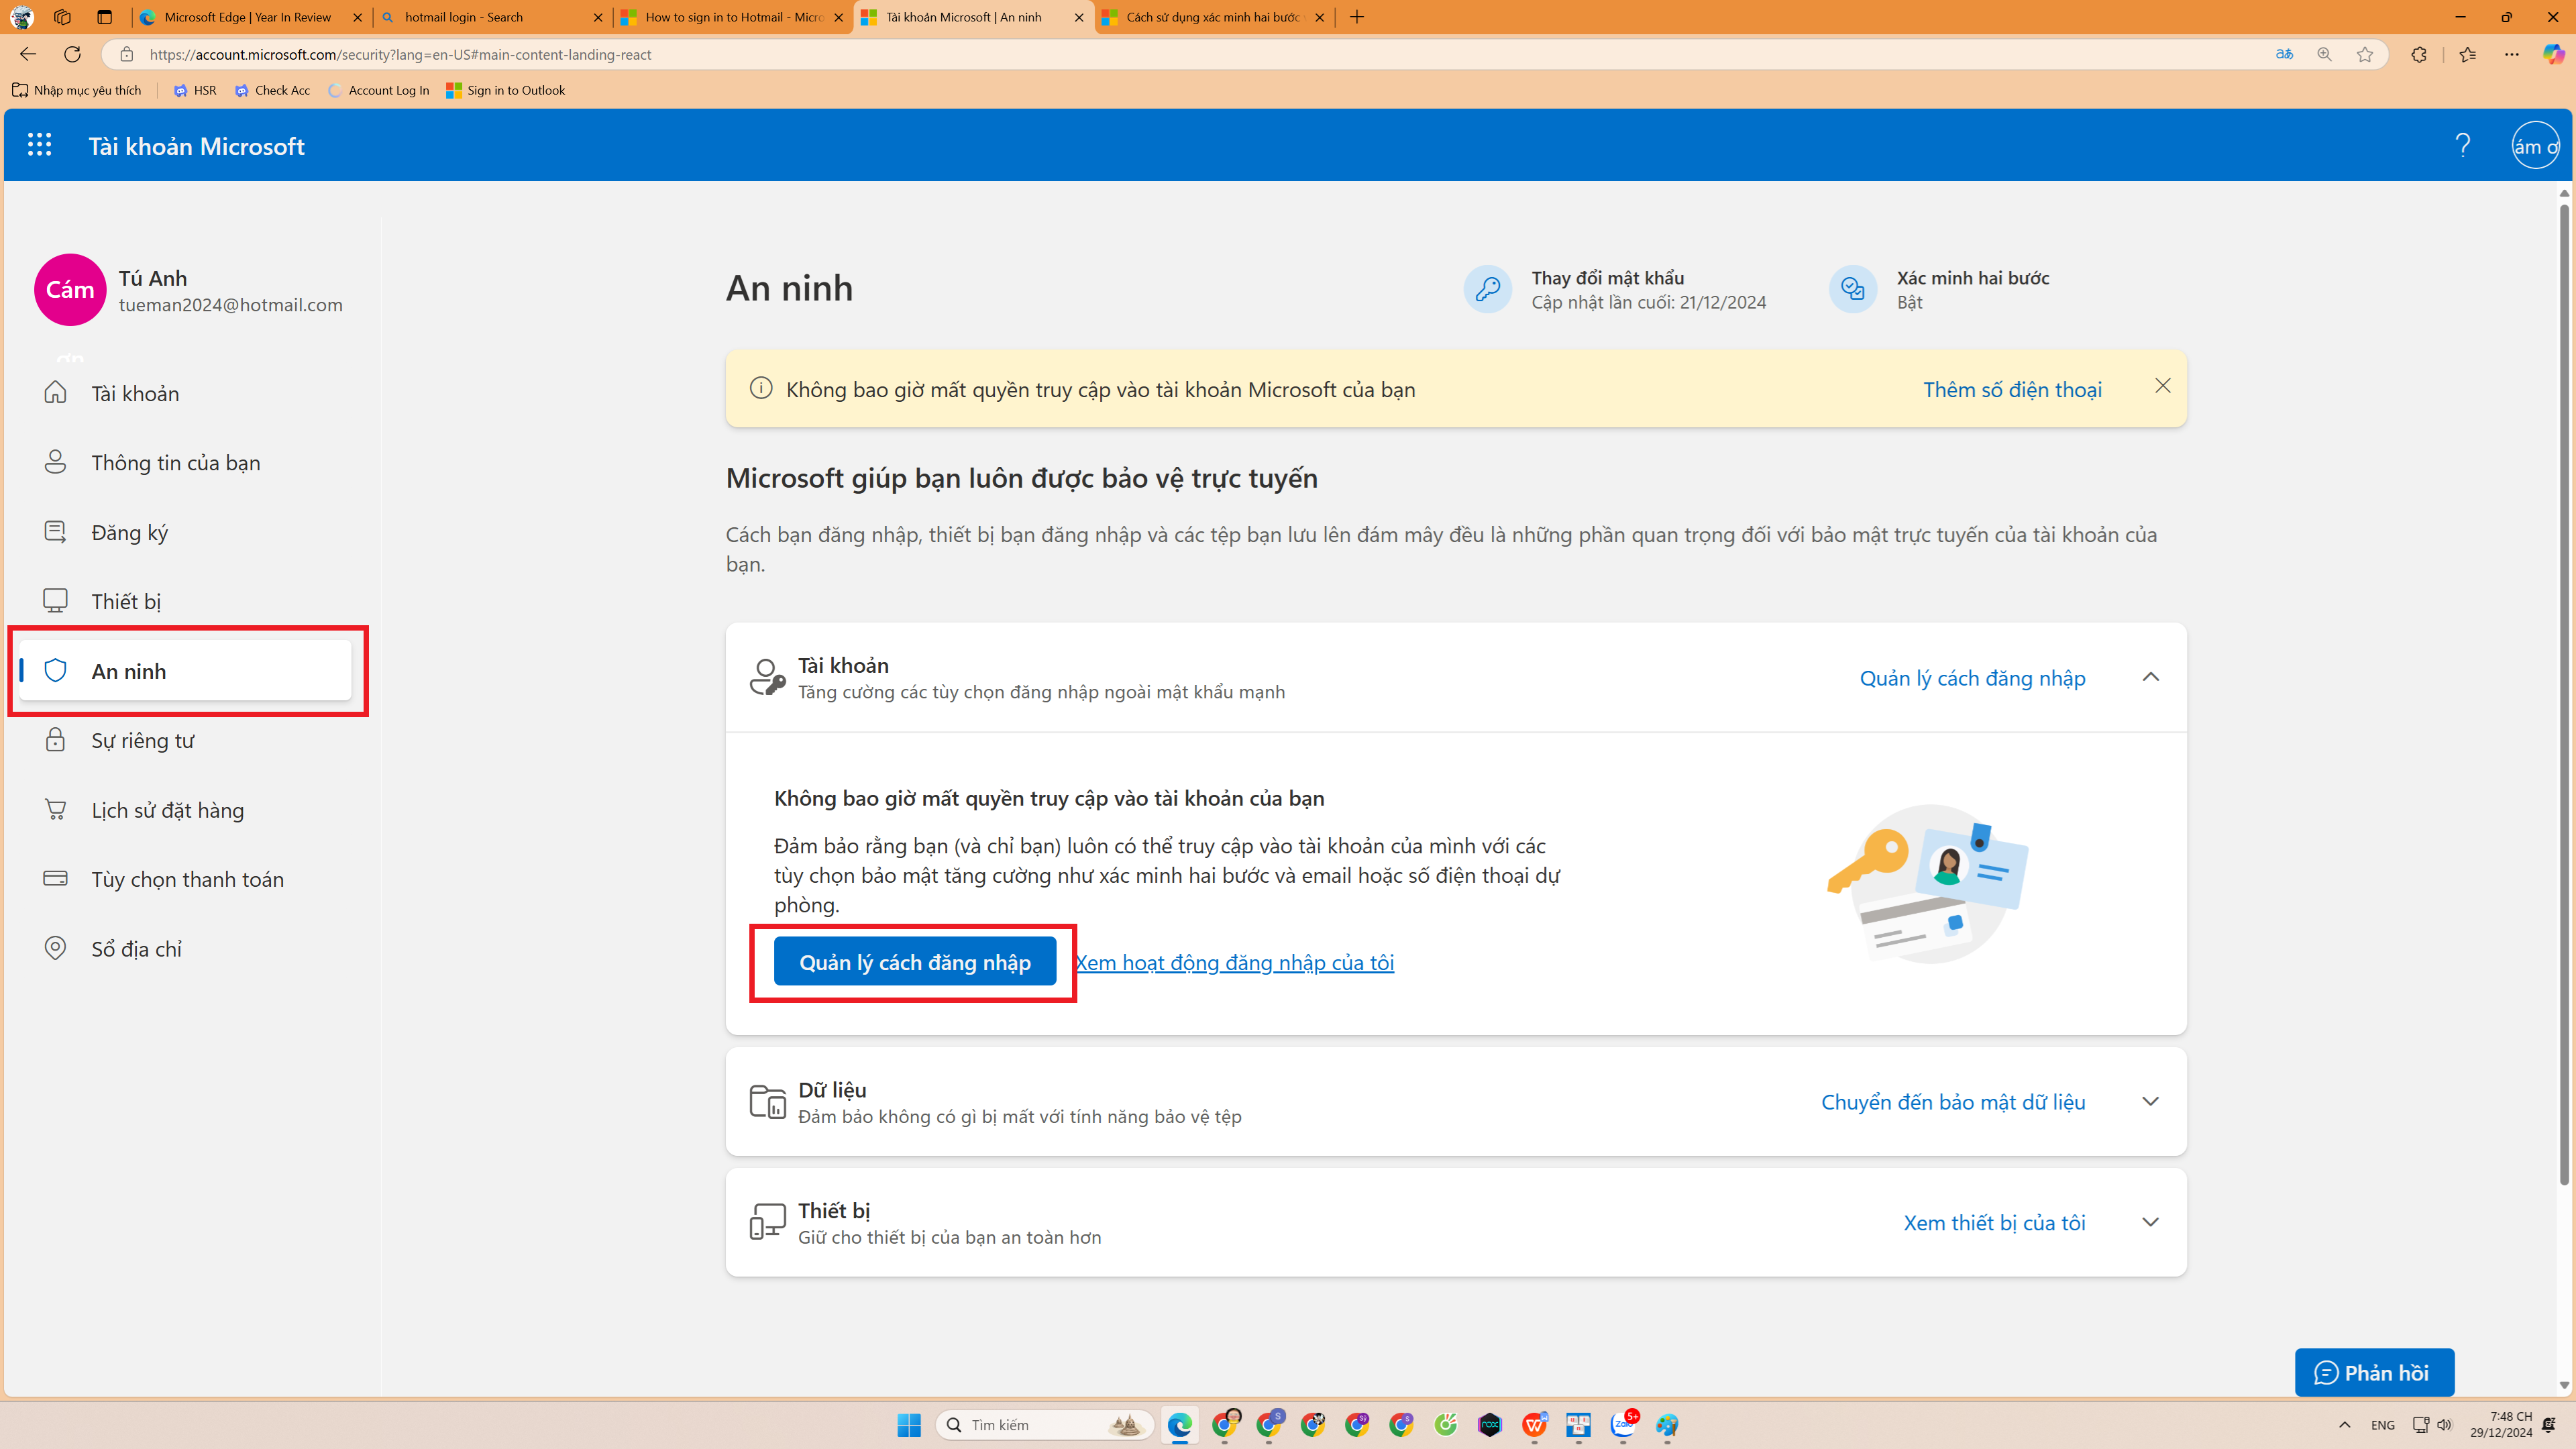The width and height of the screenshot is (2576, 1449).
Task: Open a new browser tab
Action: (x=1356, y=17)
